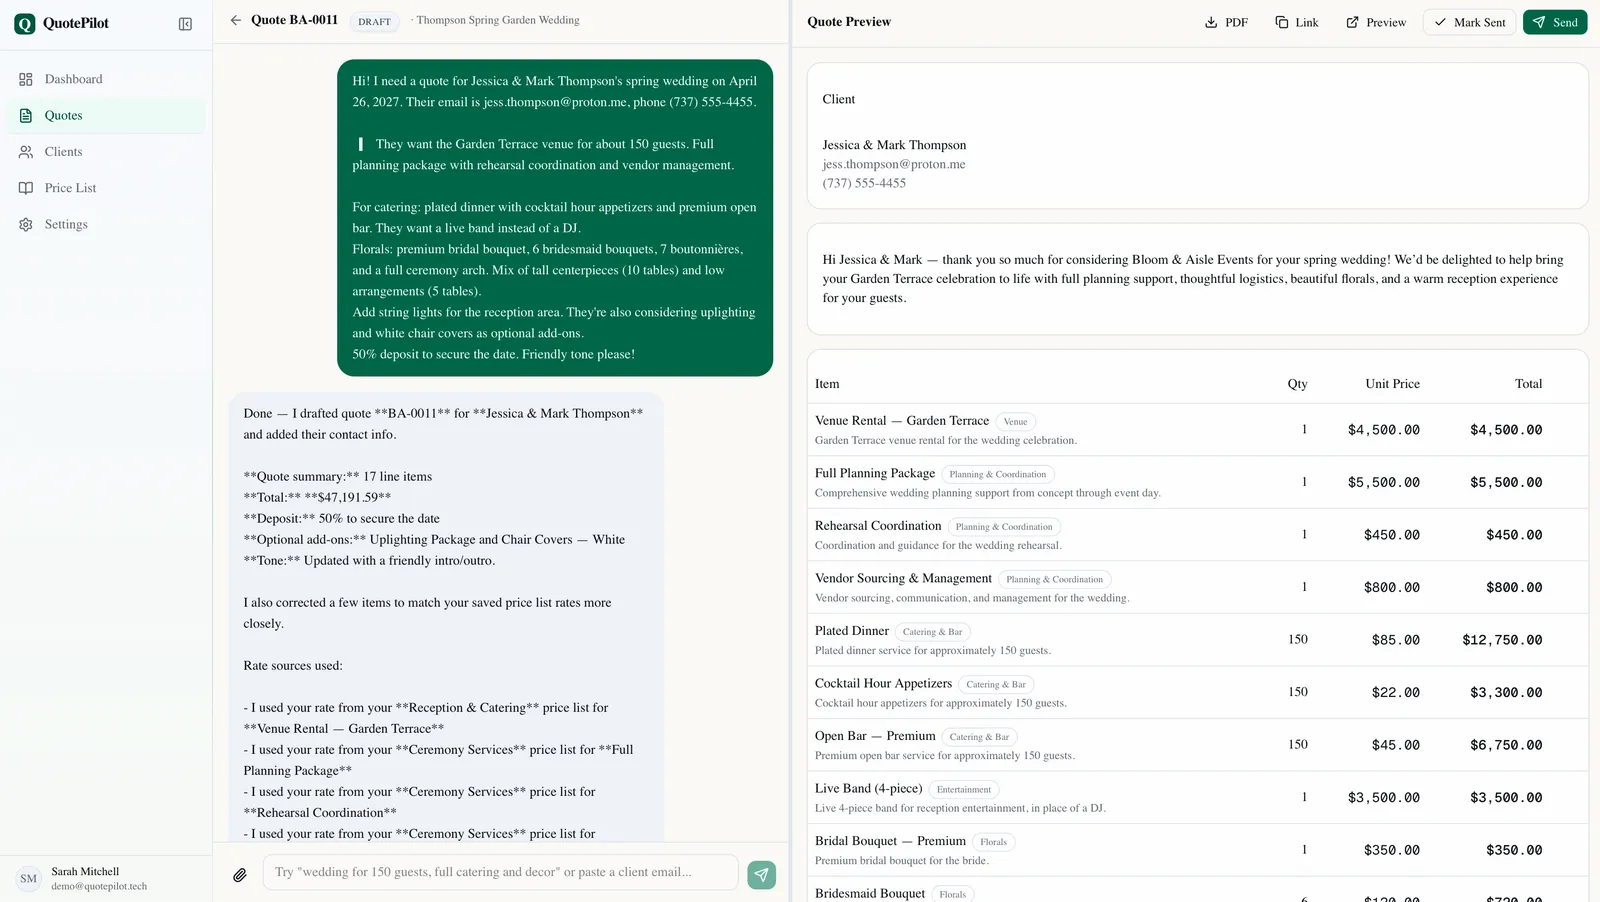1600x902 pixels.
Task: Click the Venue Rental total $4,500.00
Action: click(1506, 430)
